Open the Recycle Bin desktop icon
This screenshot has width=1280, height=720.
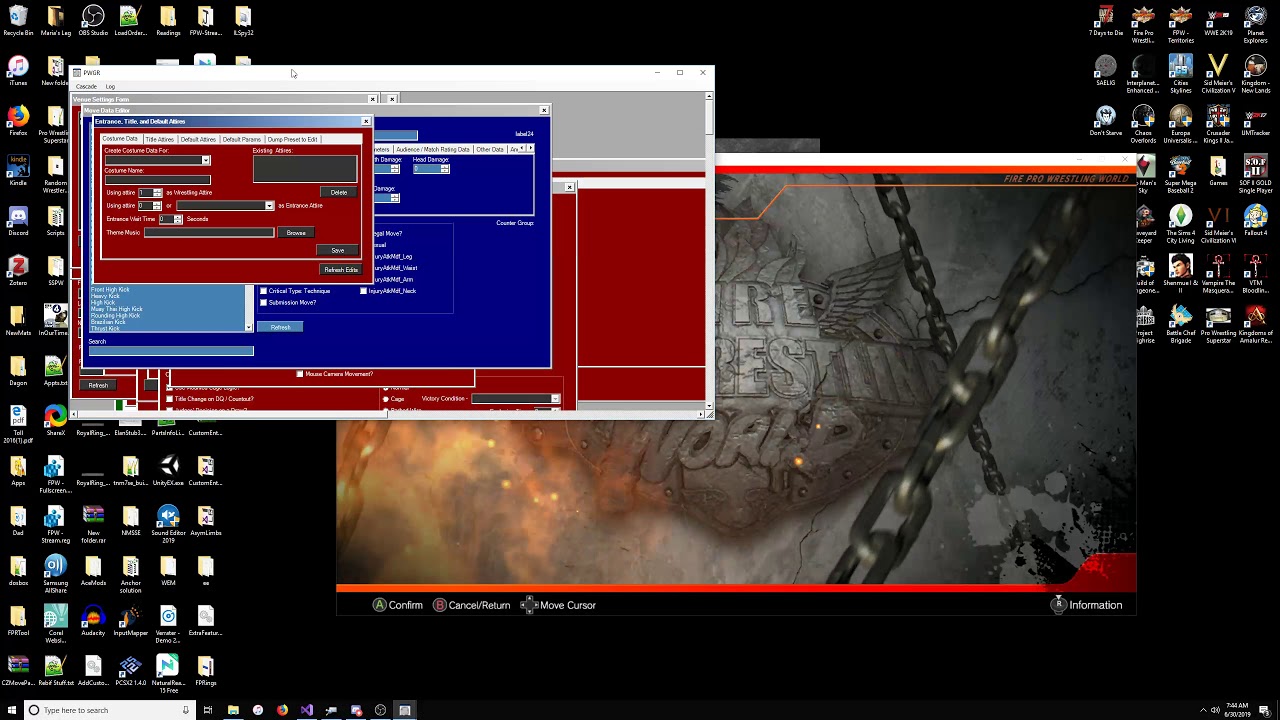point(18,21)
